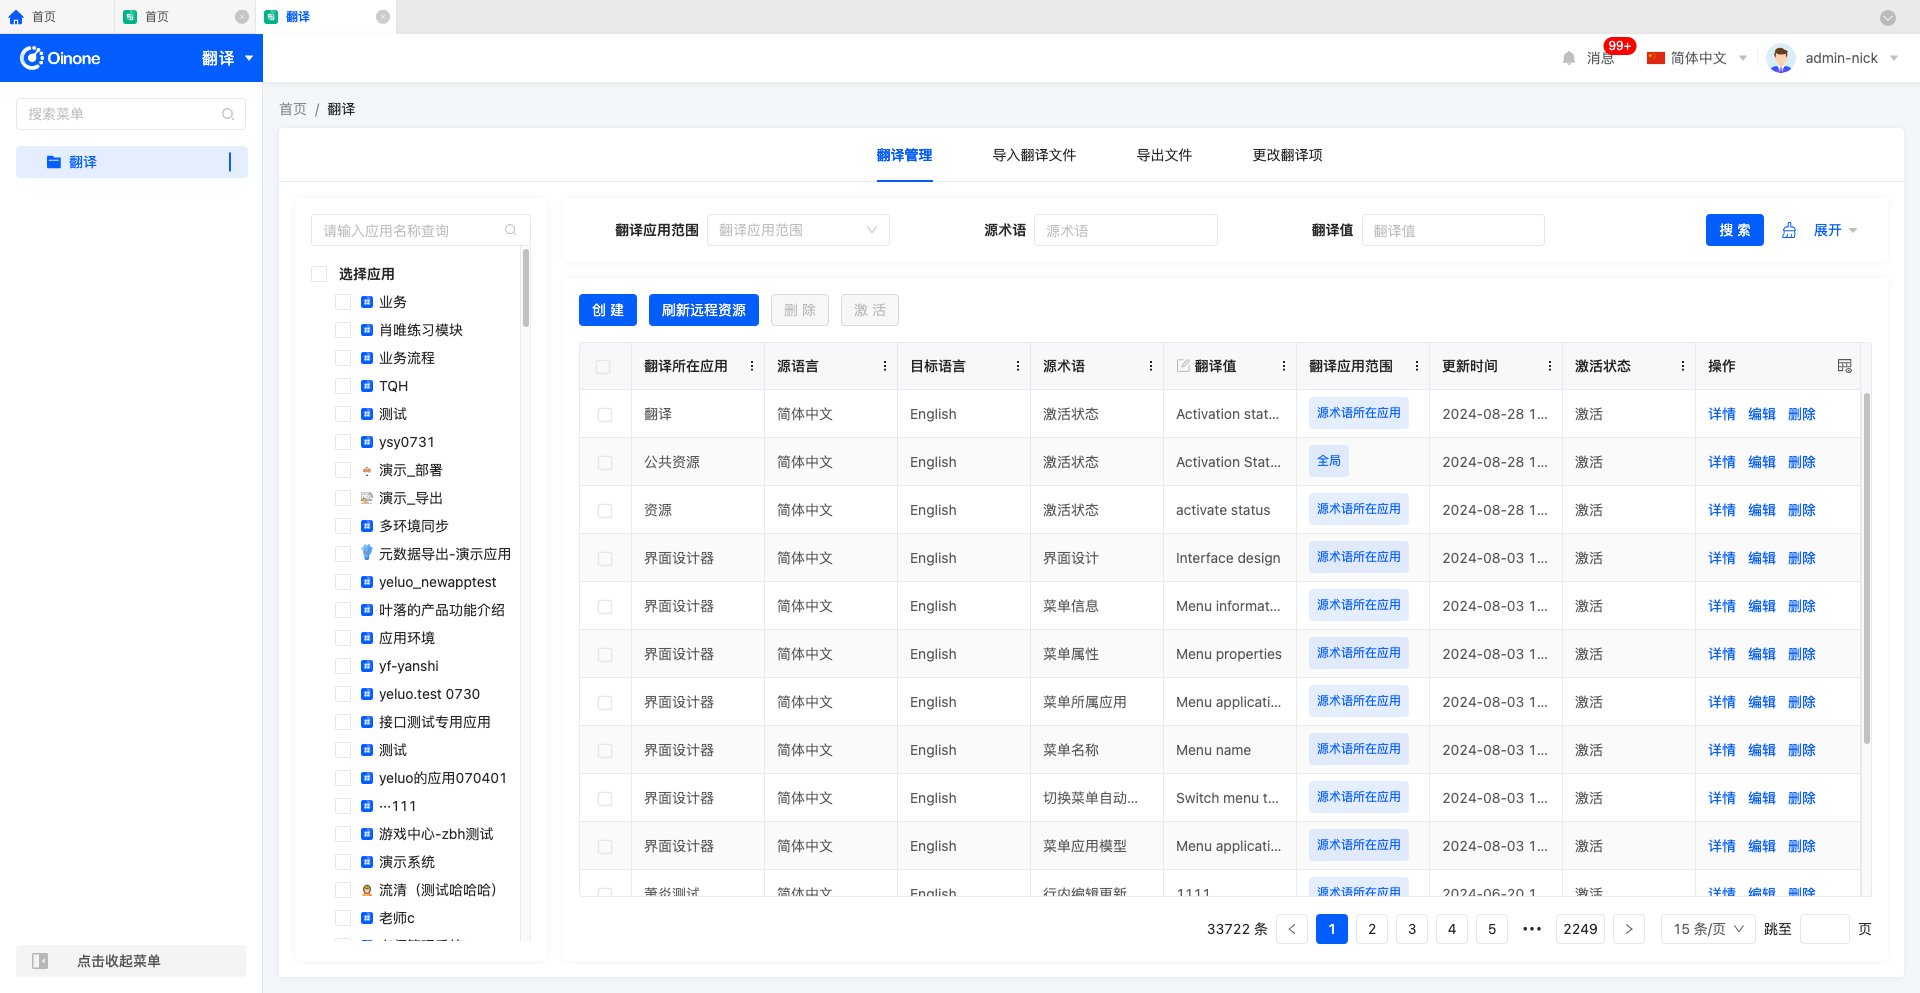Select row checkbox for 界面设计 term

[x=605, y=559]
